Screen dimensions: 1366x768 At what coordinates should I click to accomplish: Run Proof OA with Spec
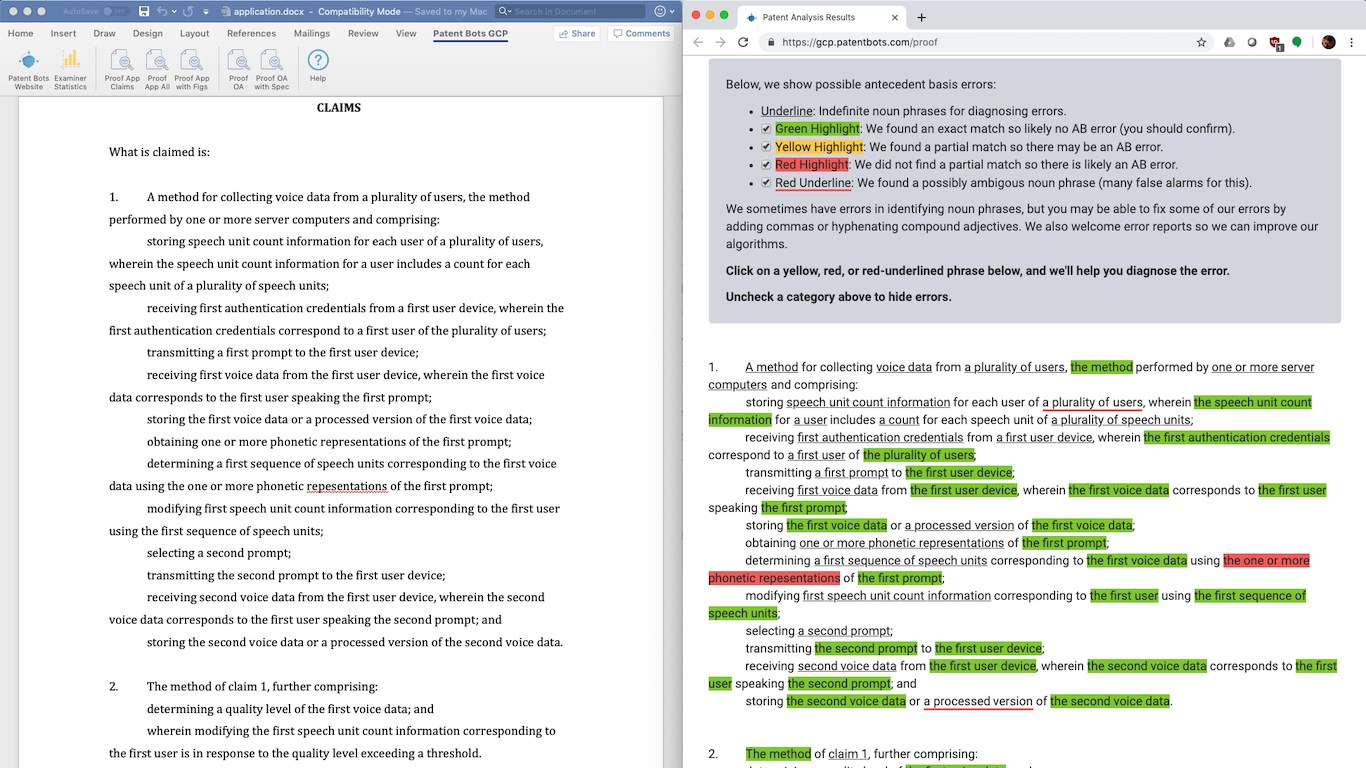[x=272, y=70]
